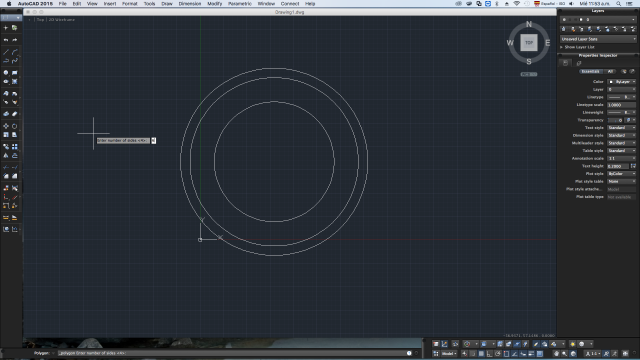This screenshot has height=360, width=640.
Task: Click the Essentials properties button
Action: [590, 71]
